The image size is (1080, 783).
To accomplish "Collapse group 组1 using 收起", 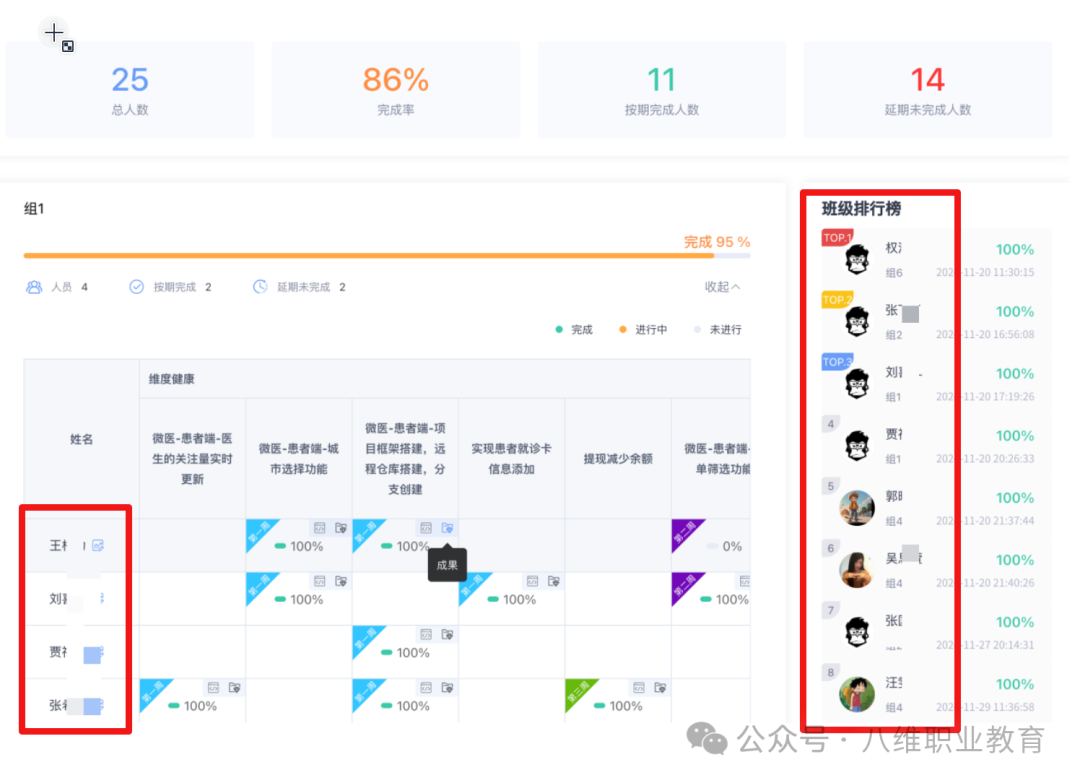I will click(x=722, y=287).
